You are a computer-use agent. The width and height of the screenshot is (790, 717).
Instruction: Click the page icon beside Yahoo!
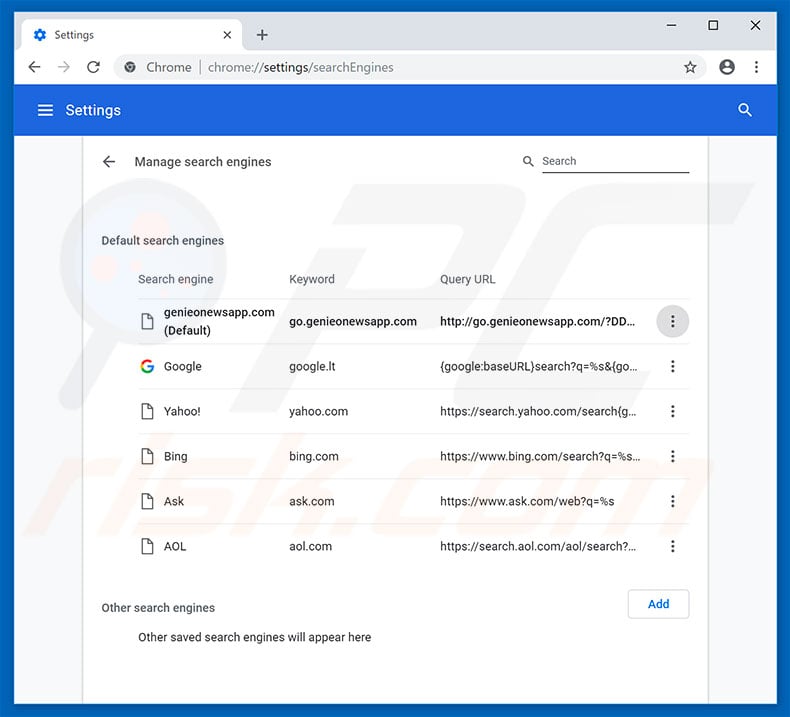tap(147, 411)
